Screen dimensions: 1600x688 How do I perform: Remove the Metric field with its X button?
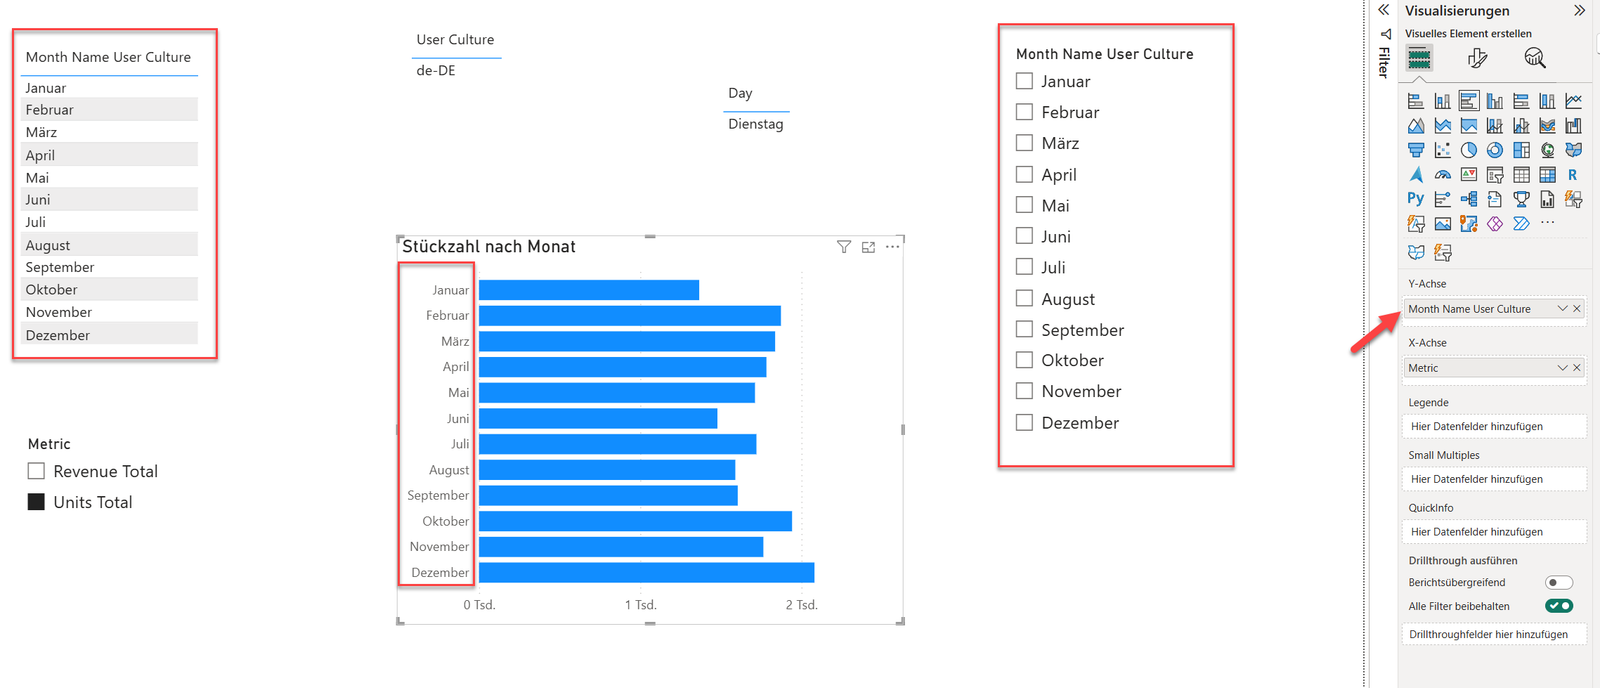[1578, 367]
